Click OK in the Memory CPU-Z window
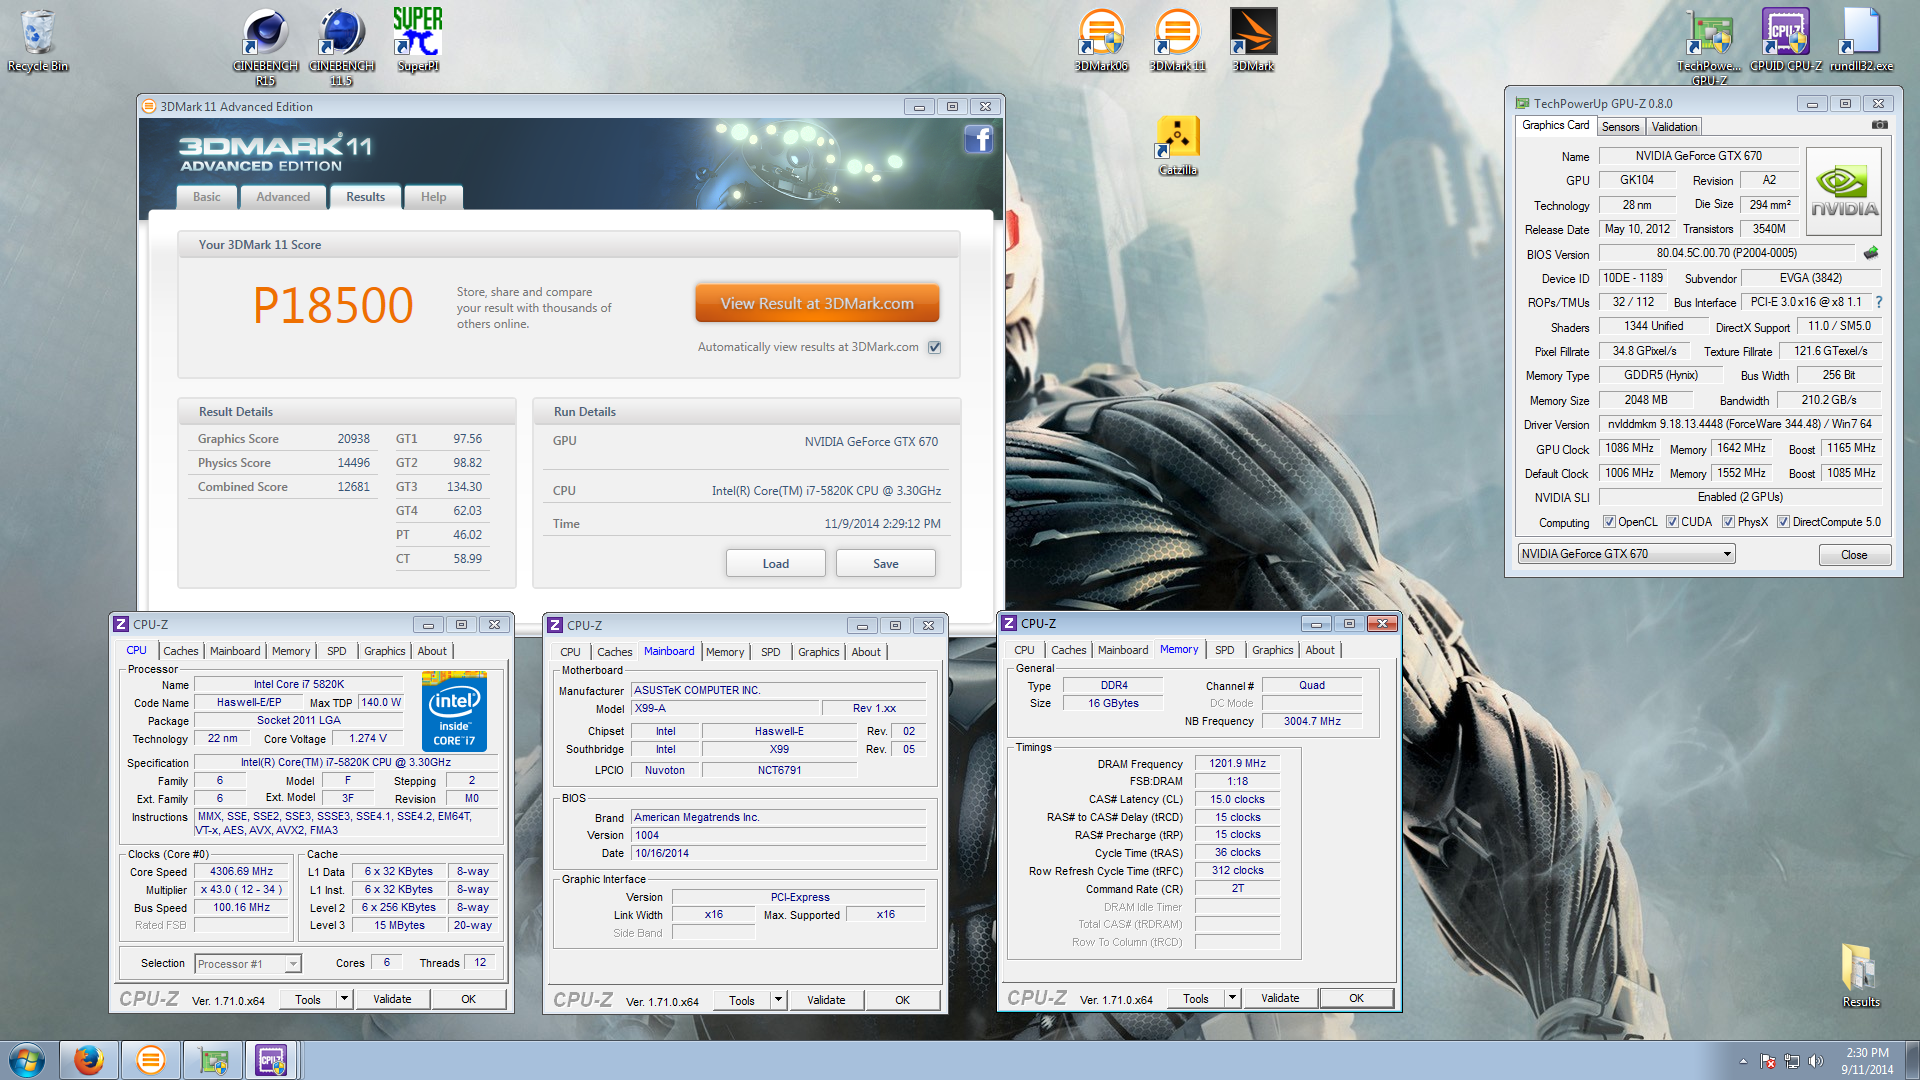Image resolution: width=1920 pixels, height=1080 pixels. (1356, 998)
